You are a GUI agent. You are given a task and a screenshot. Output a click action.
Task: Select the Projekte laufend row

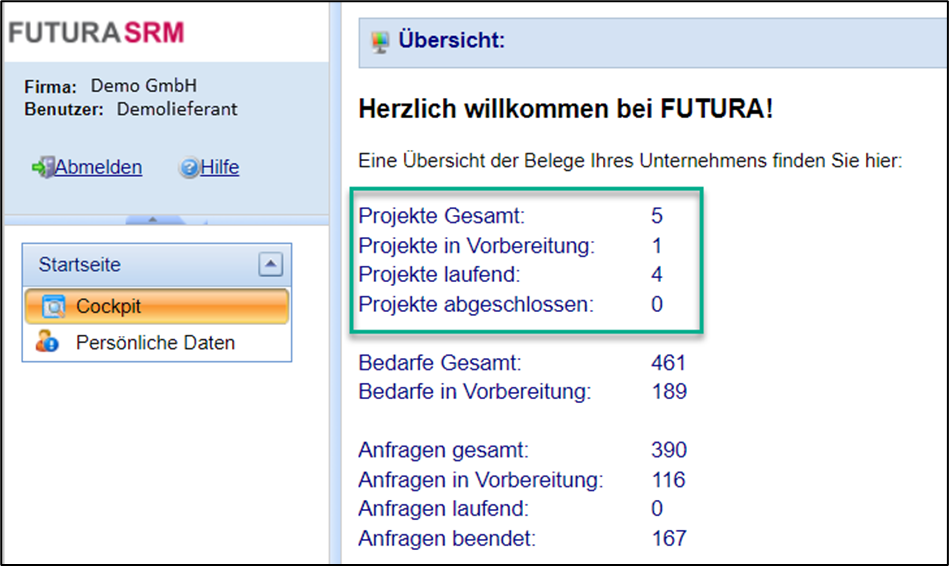pyautogui.click(x=439, y=275)
